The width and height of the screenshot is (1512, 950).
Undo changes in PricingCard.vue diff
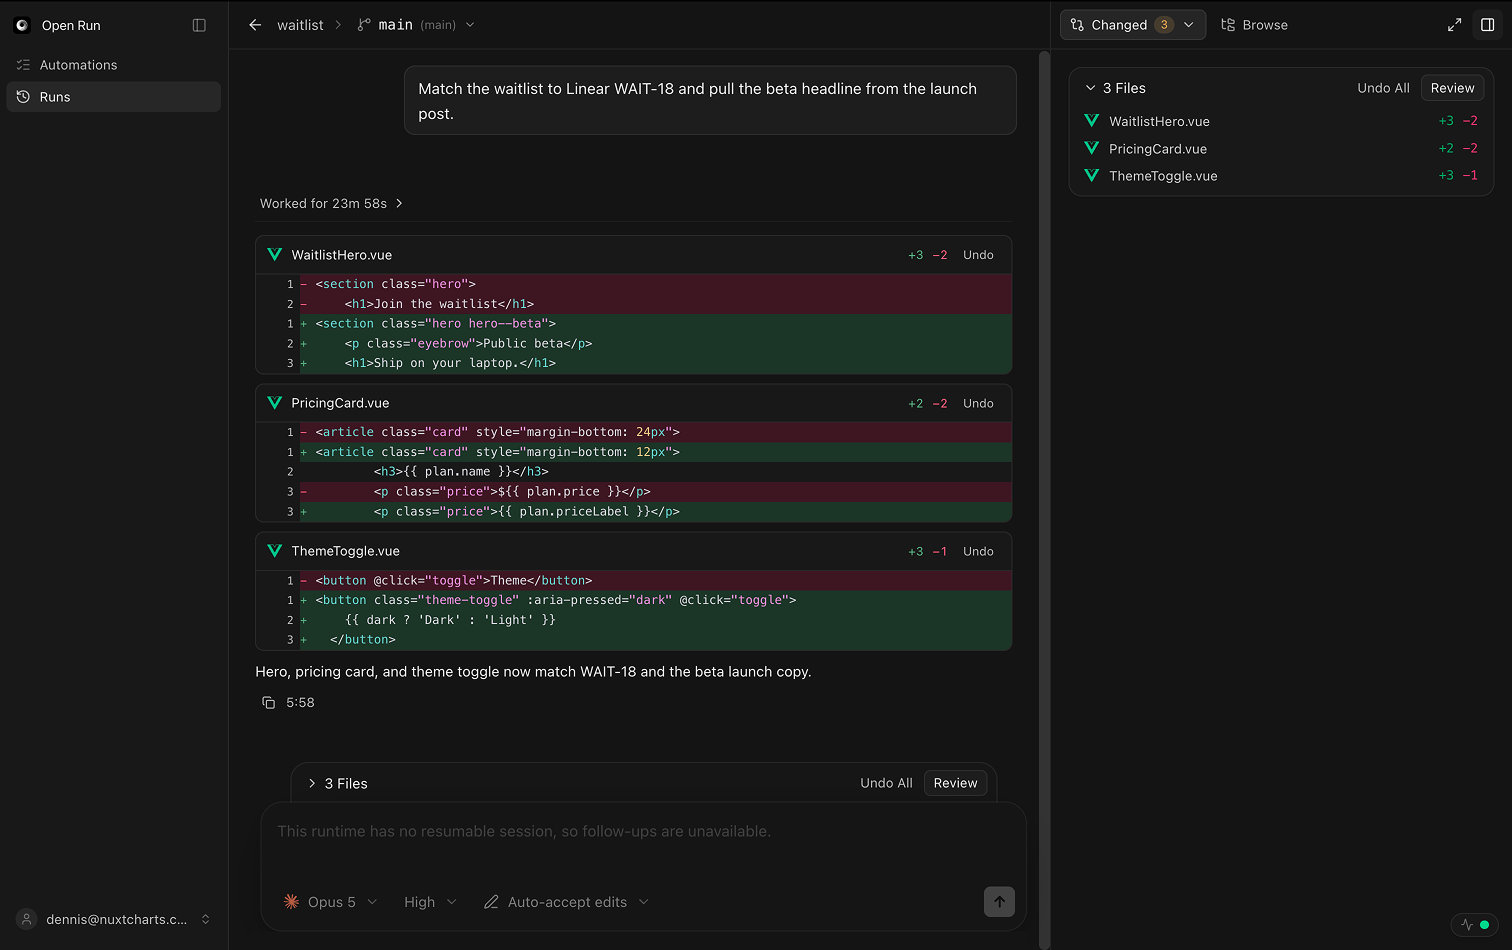coord(978,403)
